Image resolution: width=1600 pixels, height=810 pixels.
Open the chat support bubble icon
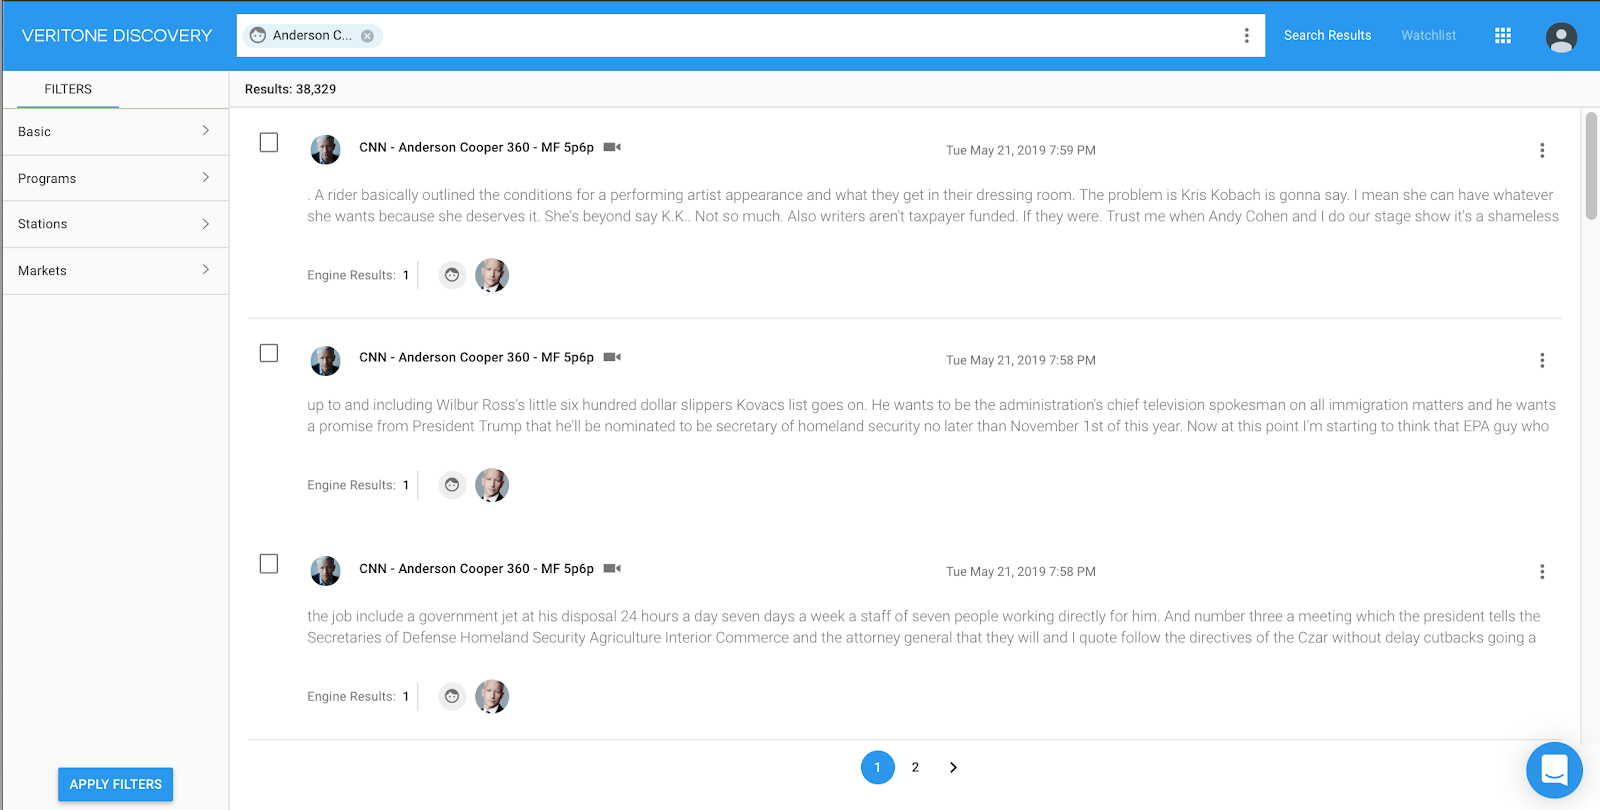coord(1554,770)
